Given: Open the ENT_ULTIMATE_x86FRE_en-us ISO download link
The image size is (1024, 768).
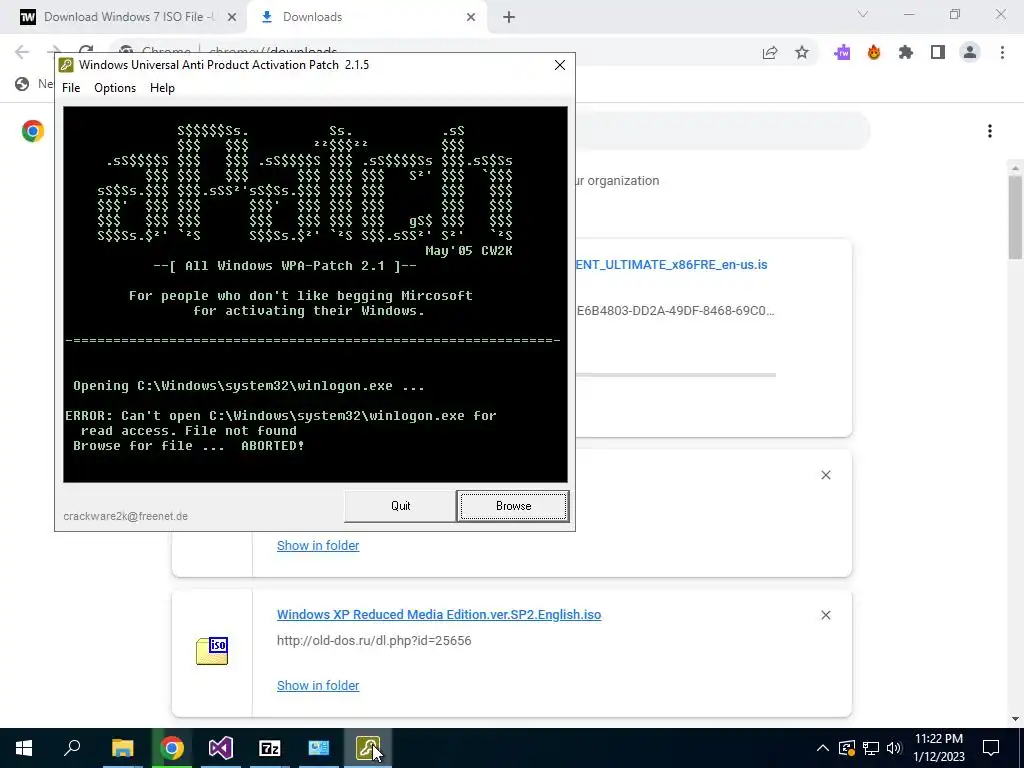Looking at the screenshot, I should tap(672, 264).
